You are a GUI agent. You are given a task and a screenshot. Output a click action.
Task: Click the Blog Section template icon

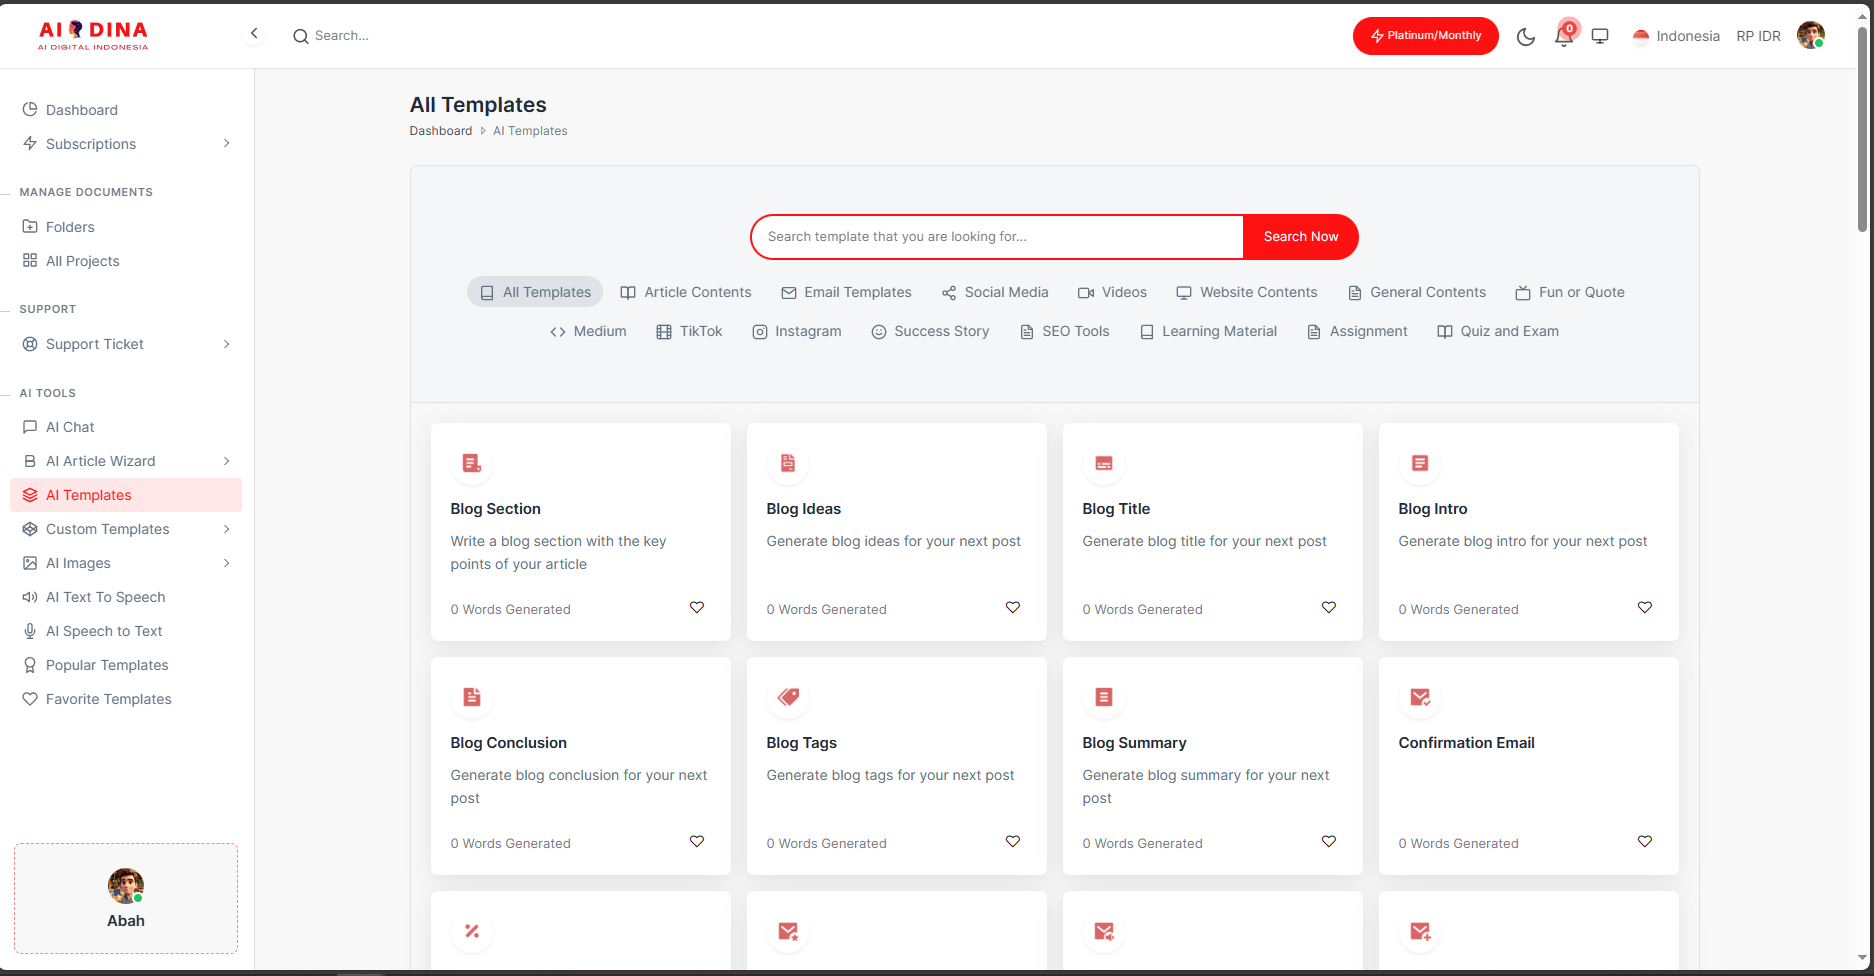(472, 463)
